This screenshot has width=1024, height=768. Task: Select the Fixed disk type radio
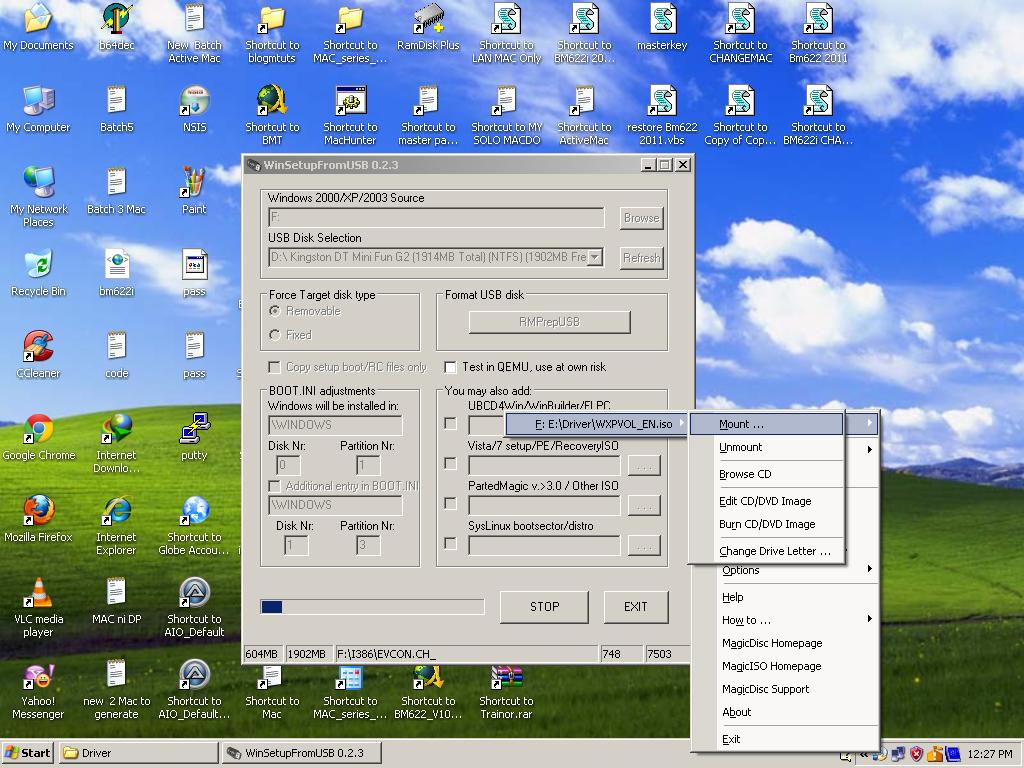click(x=275, y=335)
